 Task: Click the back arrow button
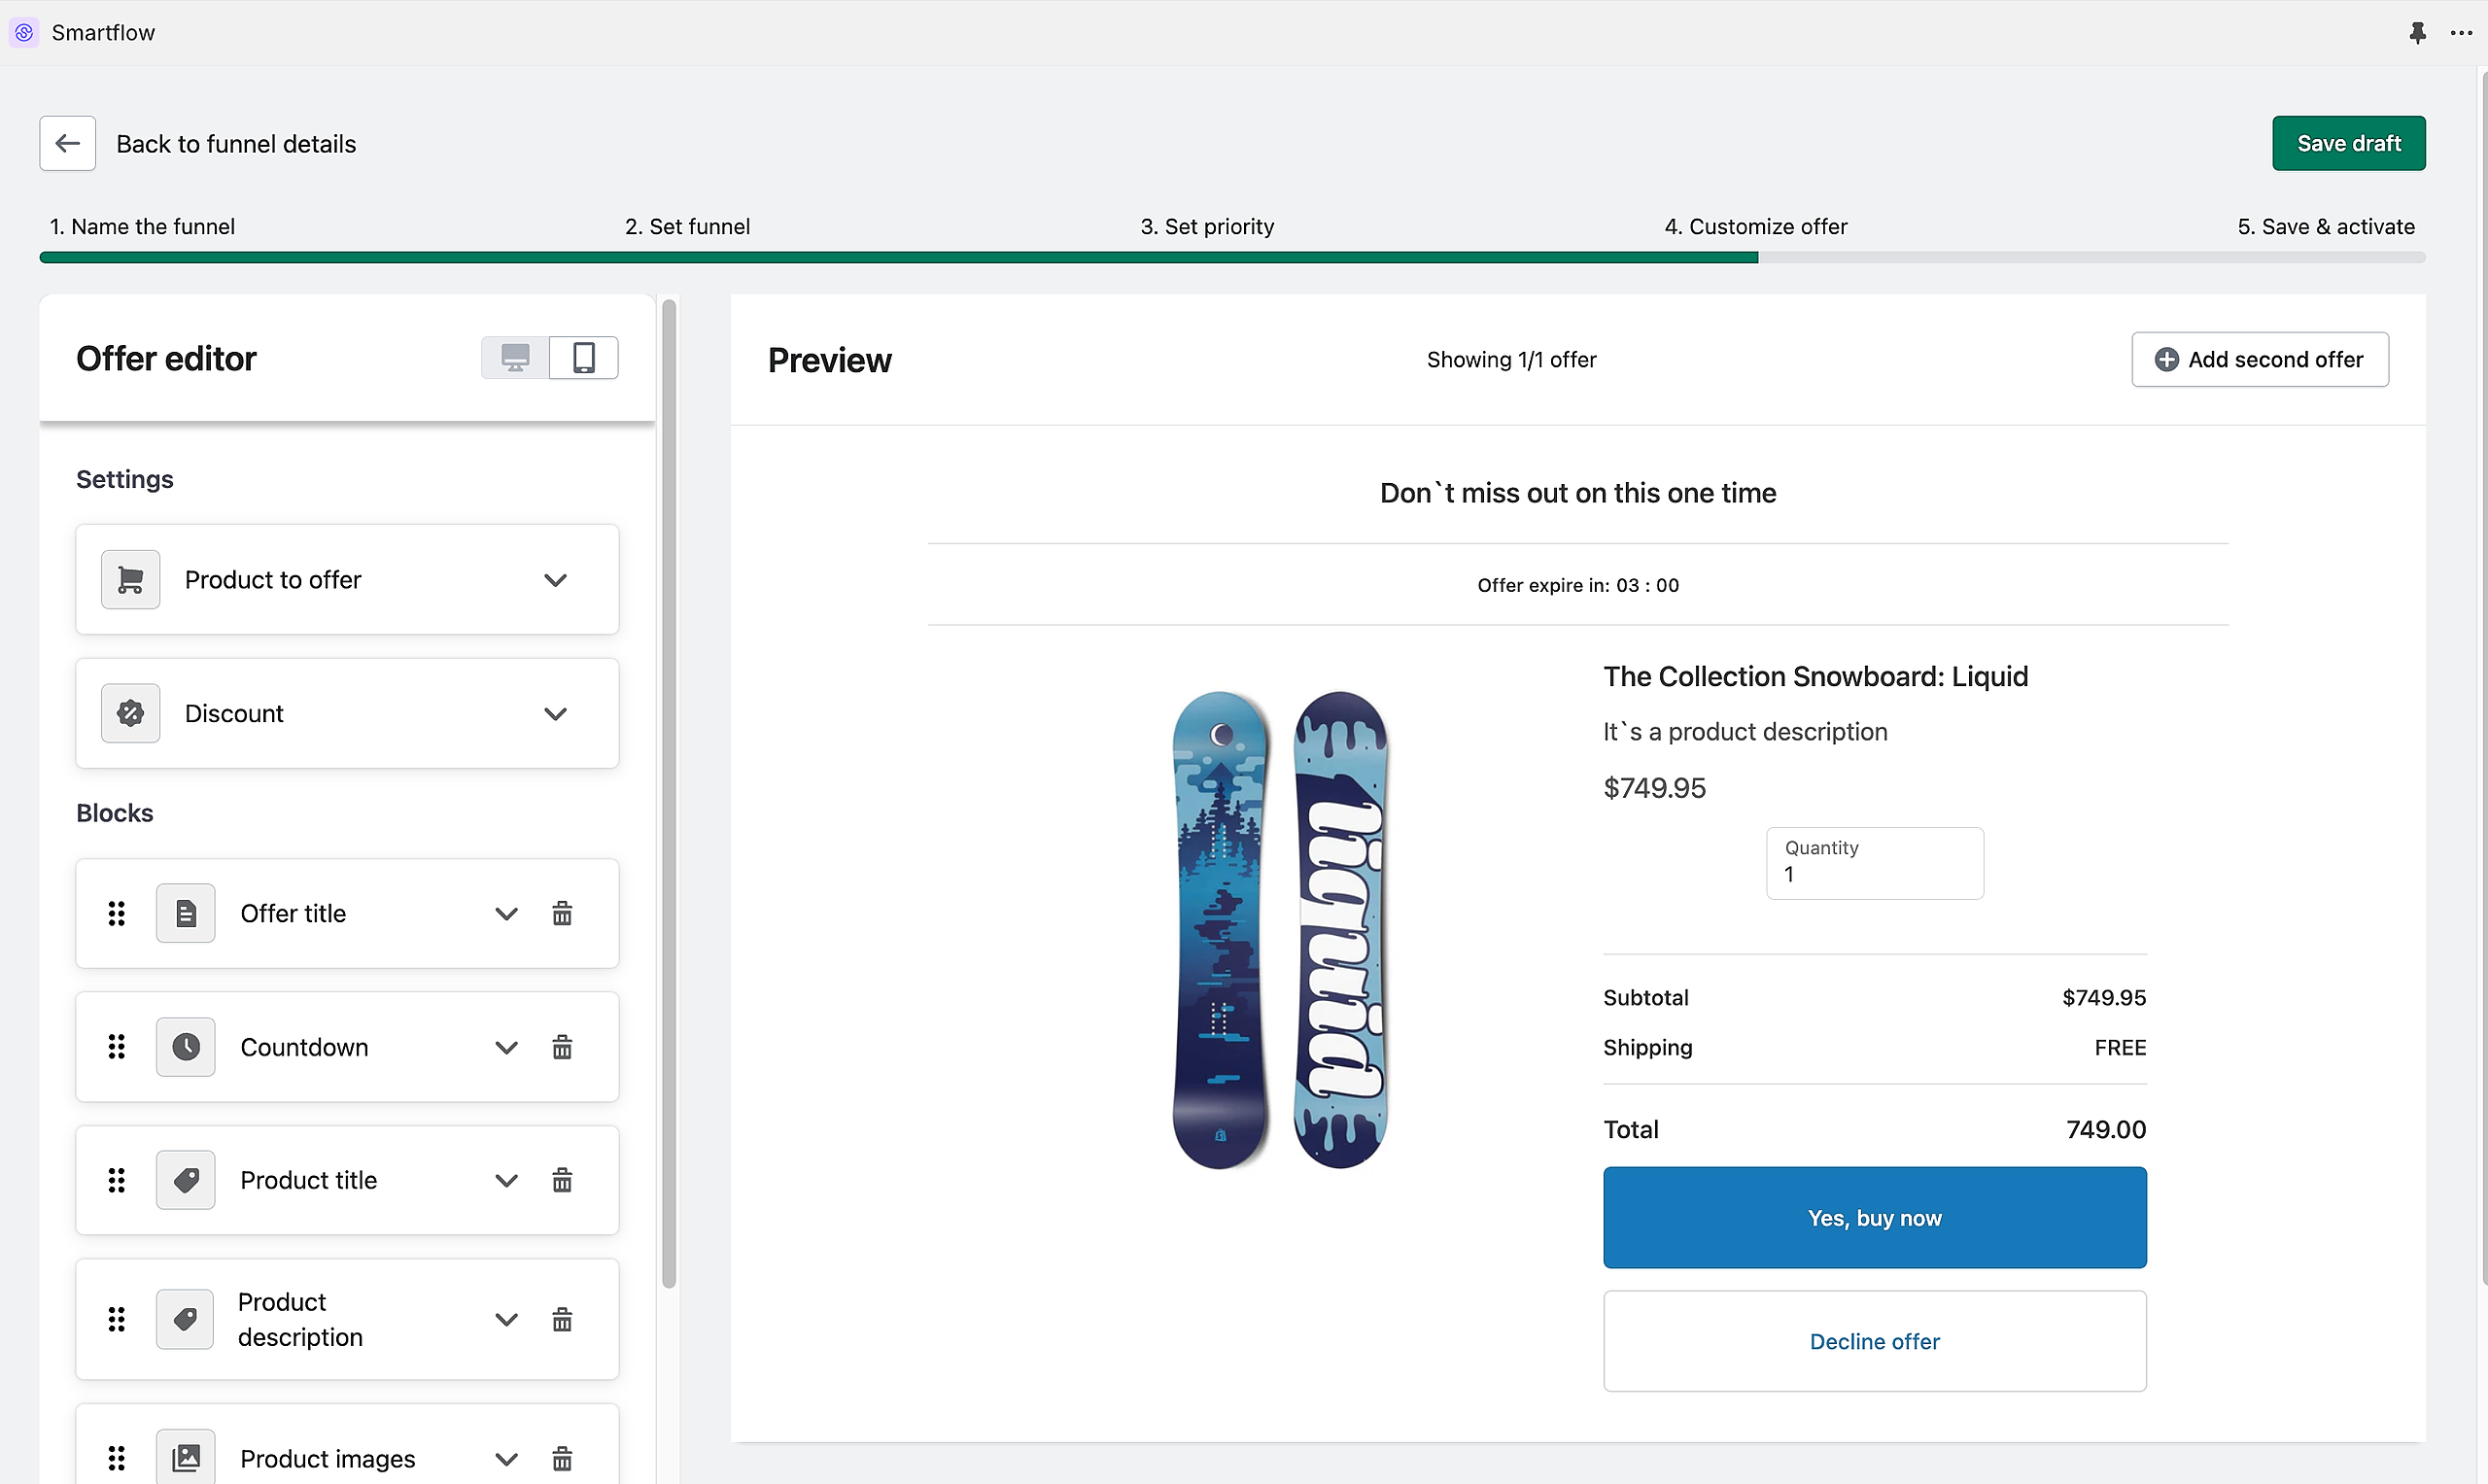[x=67, y=143]
